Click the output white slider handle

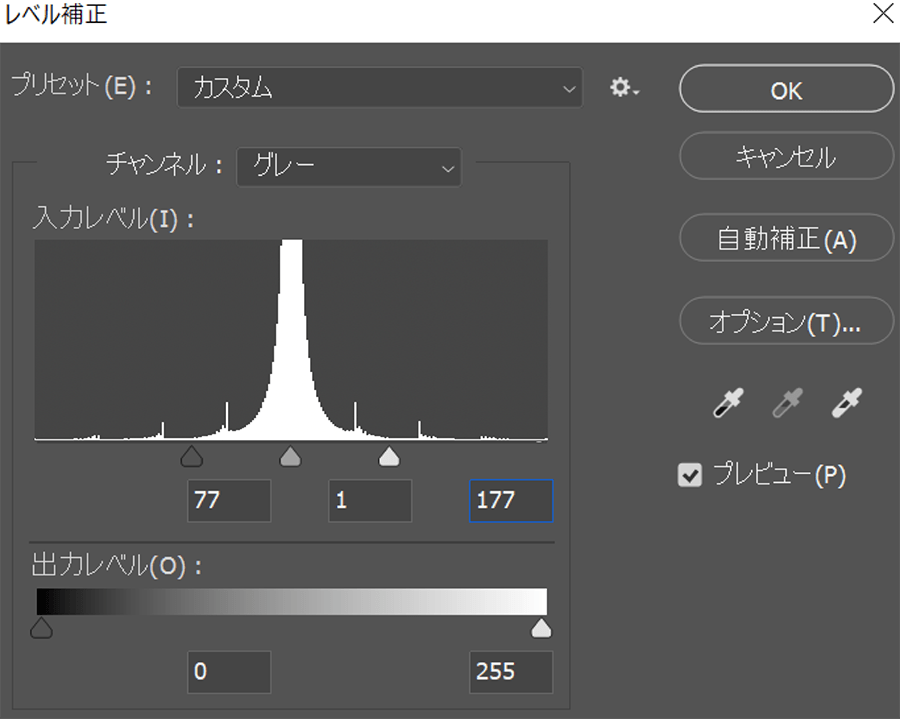(x=541, y=628)
